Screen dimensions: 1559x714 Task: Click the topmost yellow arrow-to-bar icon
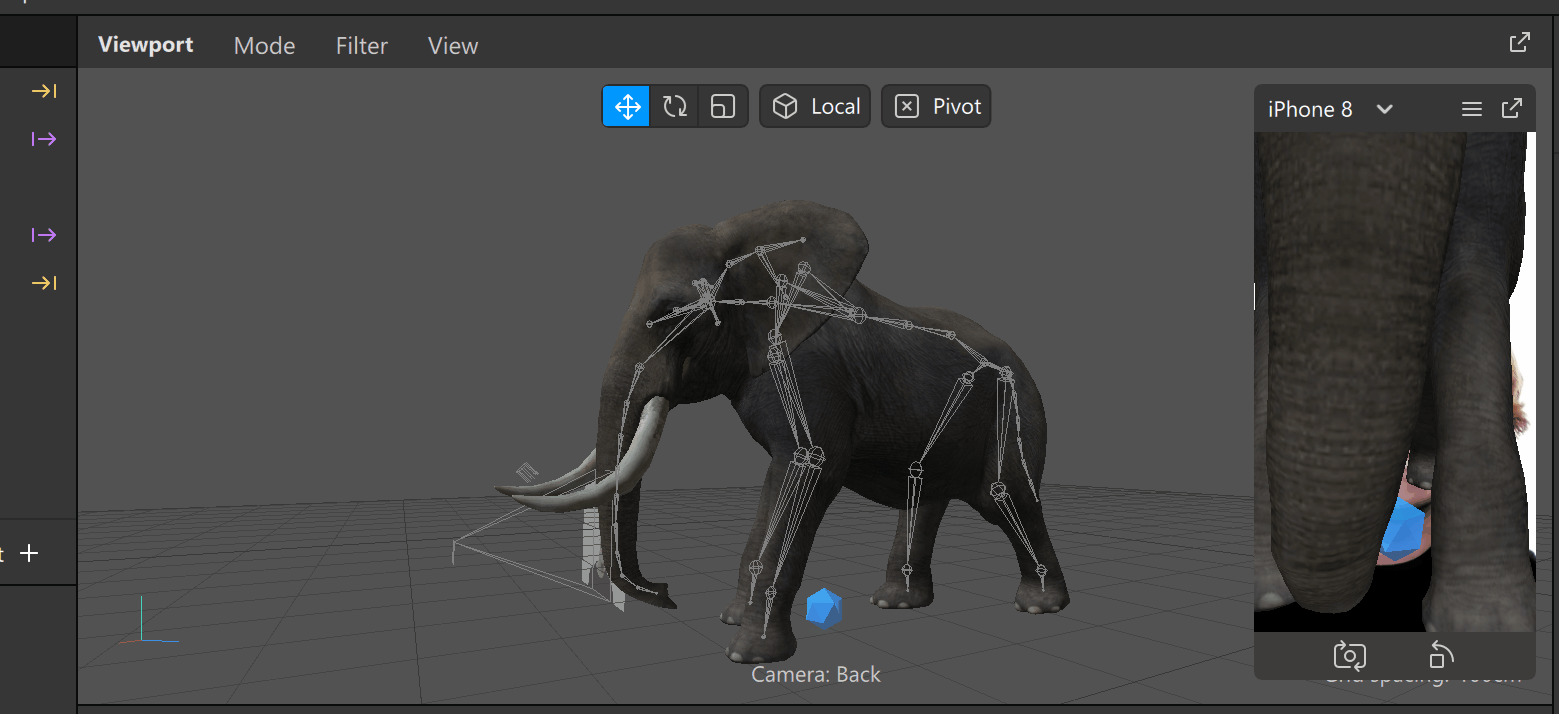[x=43, y=91]
